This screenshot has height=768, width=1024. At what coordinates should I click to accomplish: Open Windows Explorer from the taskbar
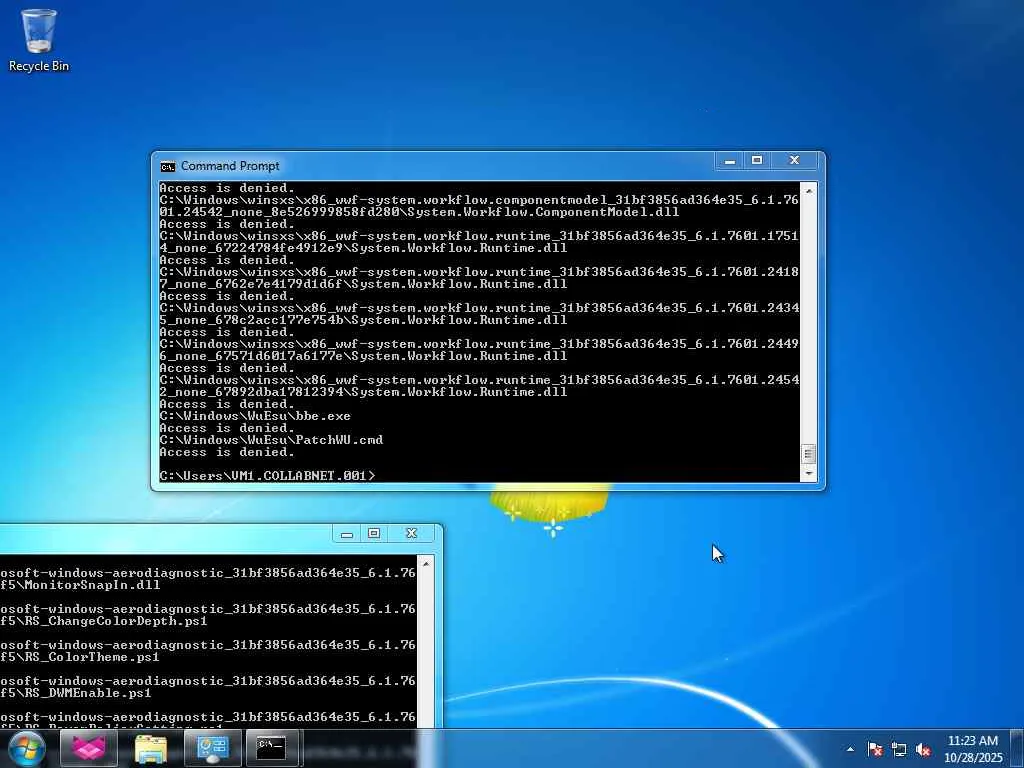coord(150,748)
